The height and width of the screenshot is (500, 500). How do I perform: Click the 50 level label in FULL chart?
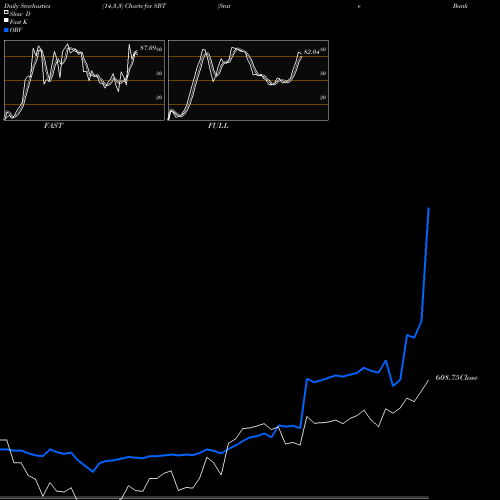click(323, 73)
